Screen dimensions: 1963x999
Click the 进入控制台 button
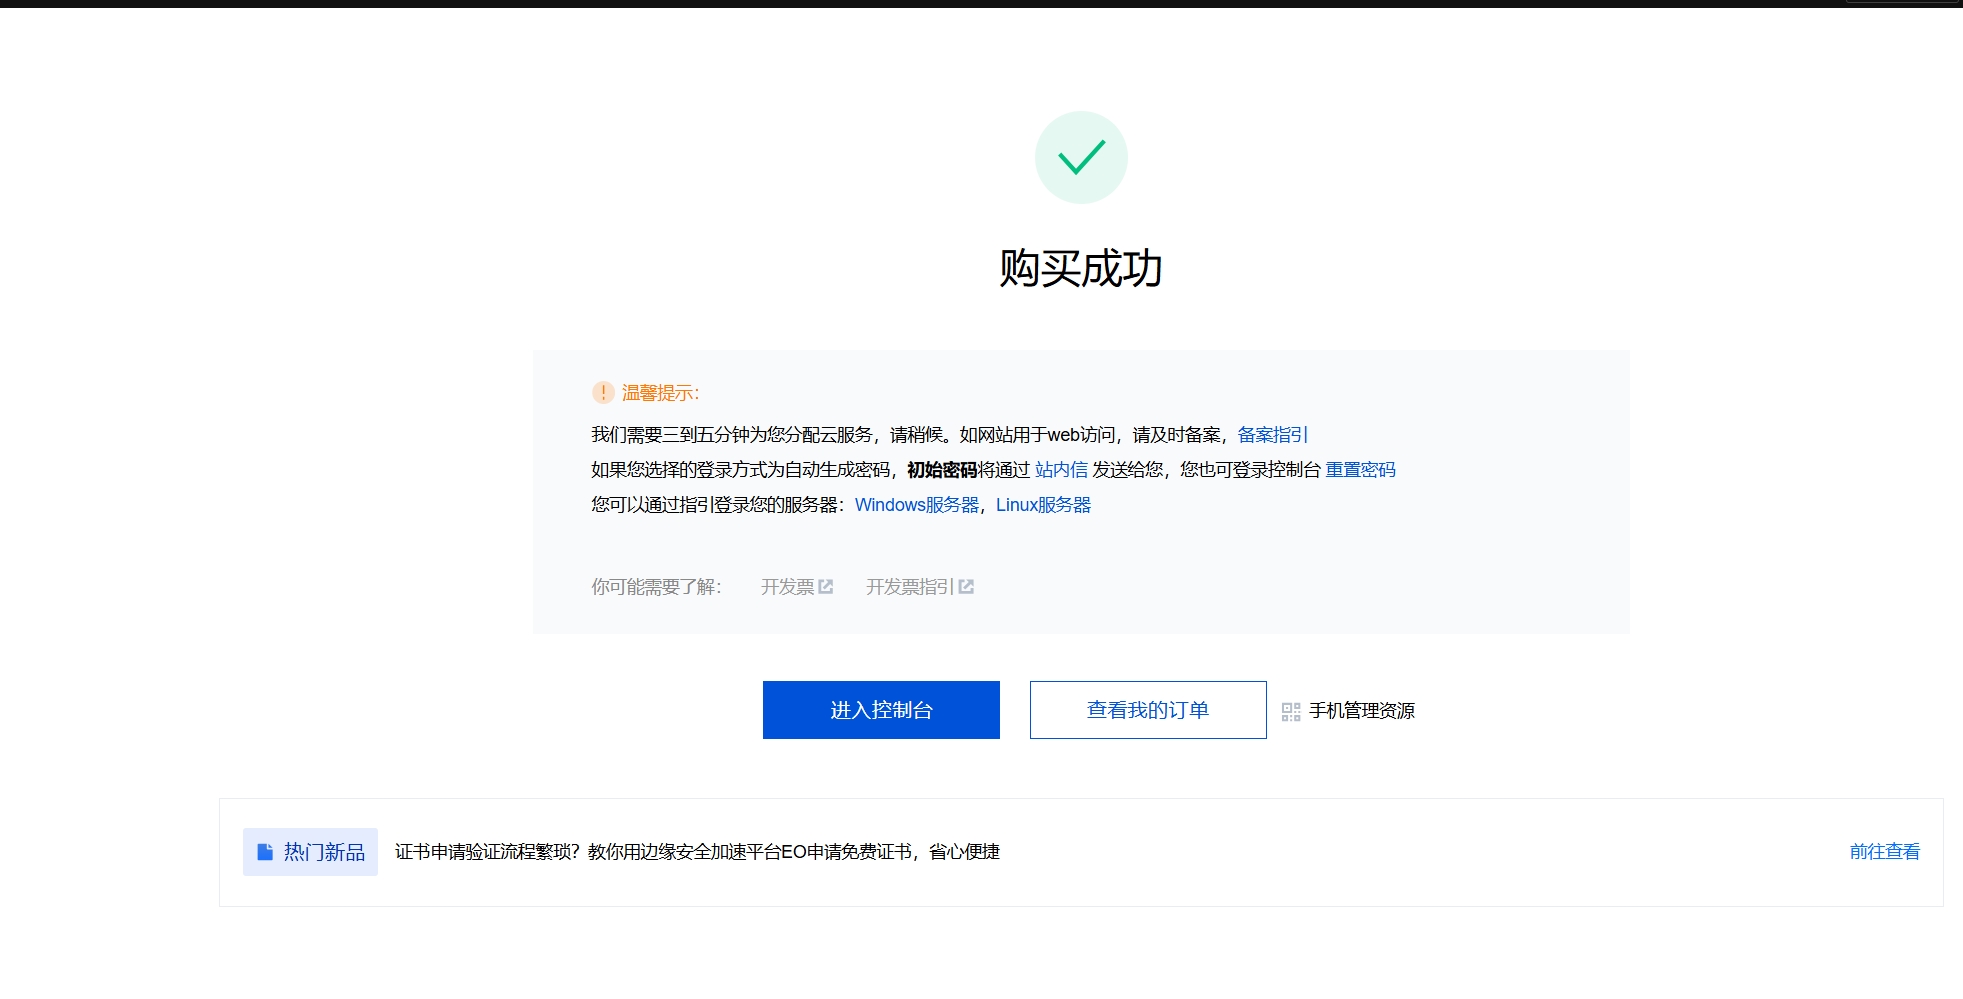[881, 710]
